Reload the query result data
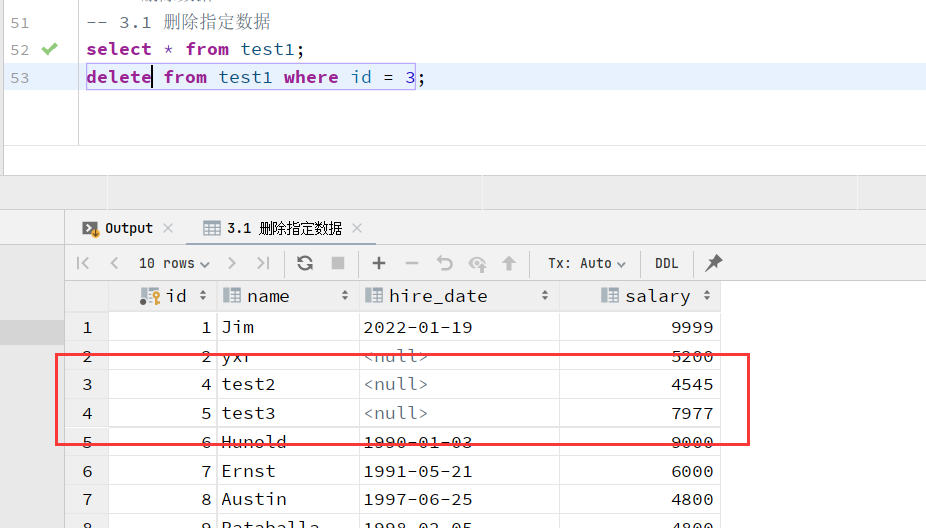This screenshot has width=926, height=528. pos(305,263)
